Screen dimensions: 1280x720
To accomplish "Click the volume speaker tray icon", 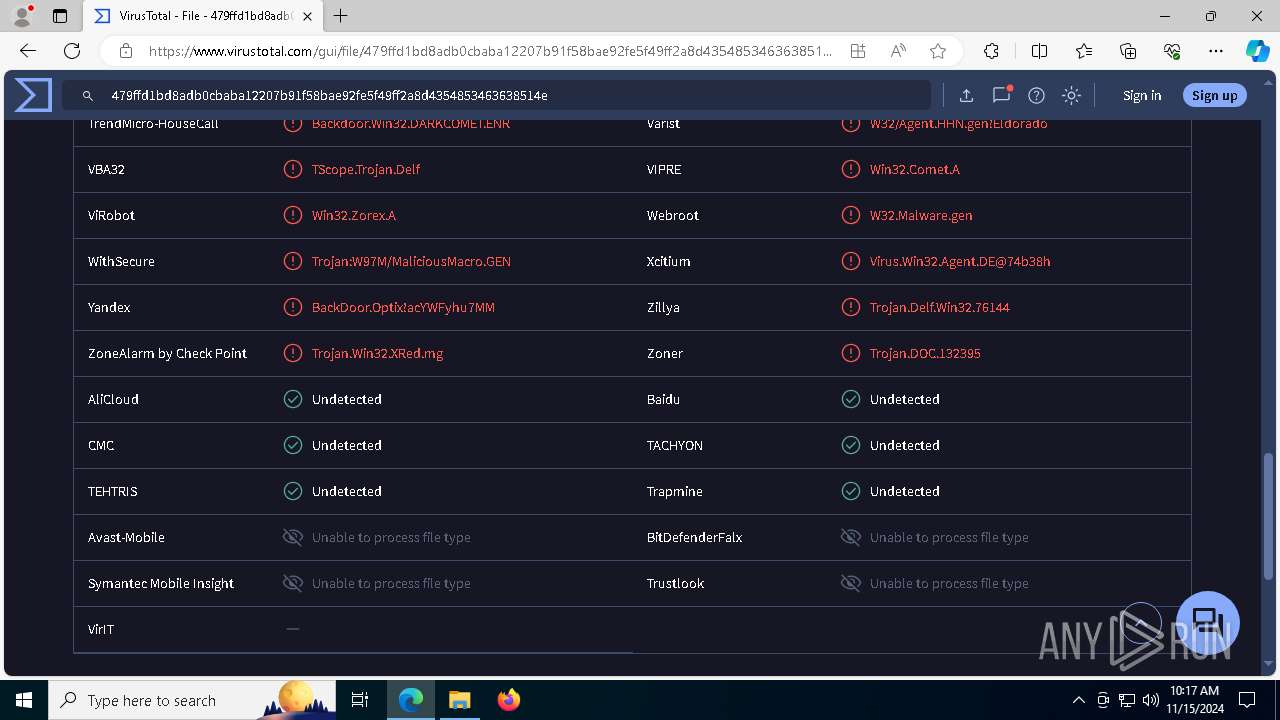I will pos(1151,700).
